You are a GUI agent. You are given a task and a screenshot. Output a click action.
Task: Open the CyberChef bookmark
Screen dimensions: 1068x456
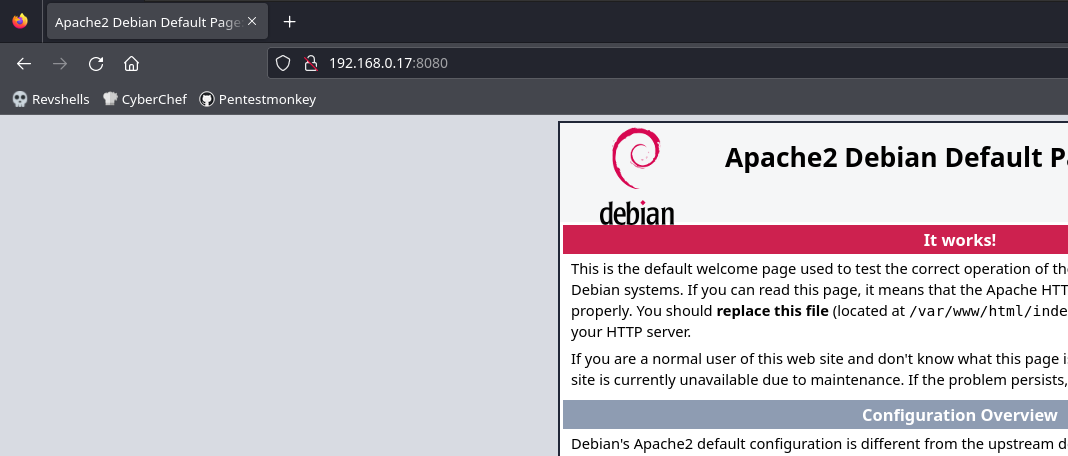pos(144,100)
